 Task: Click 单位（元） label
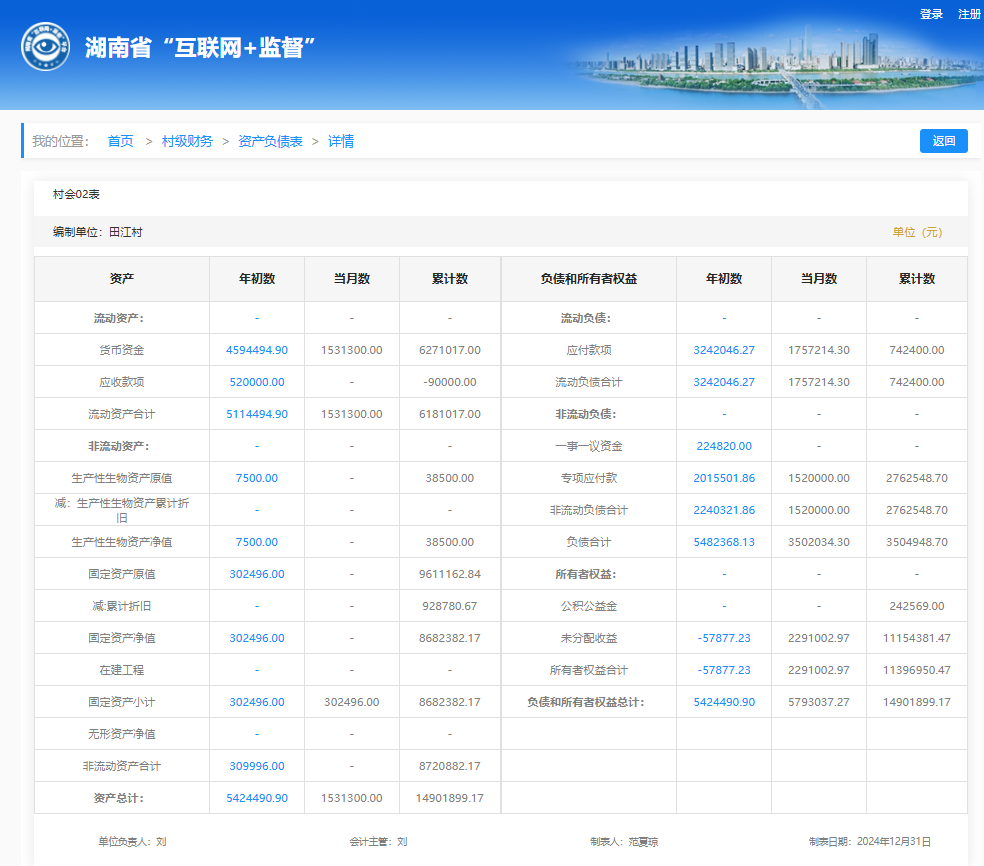[x=917, y=232]
